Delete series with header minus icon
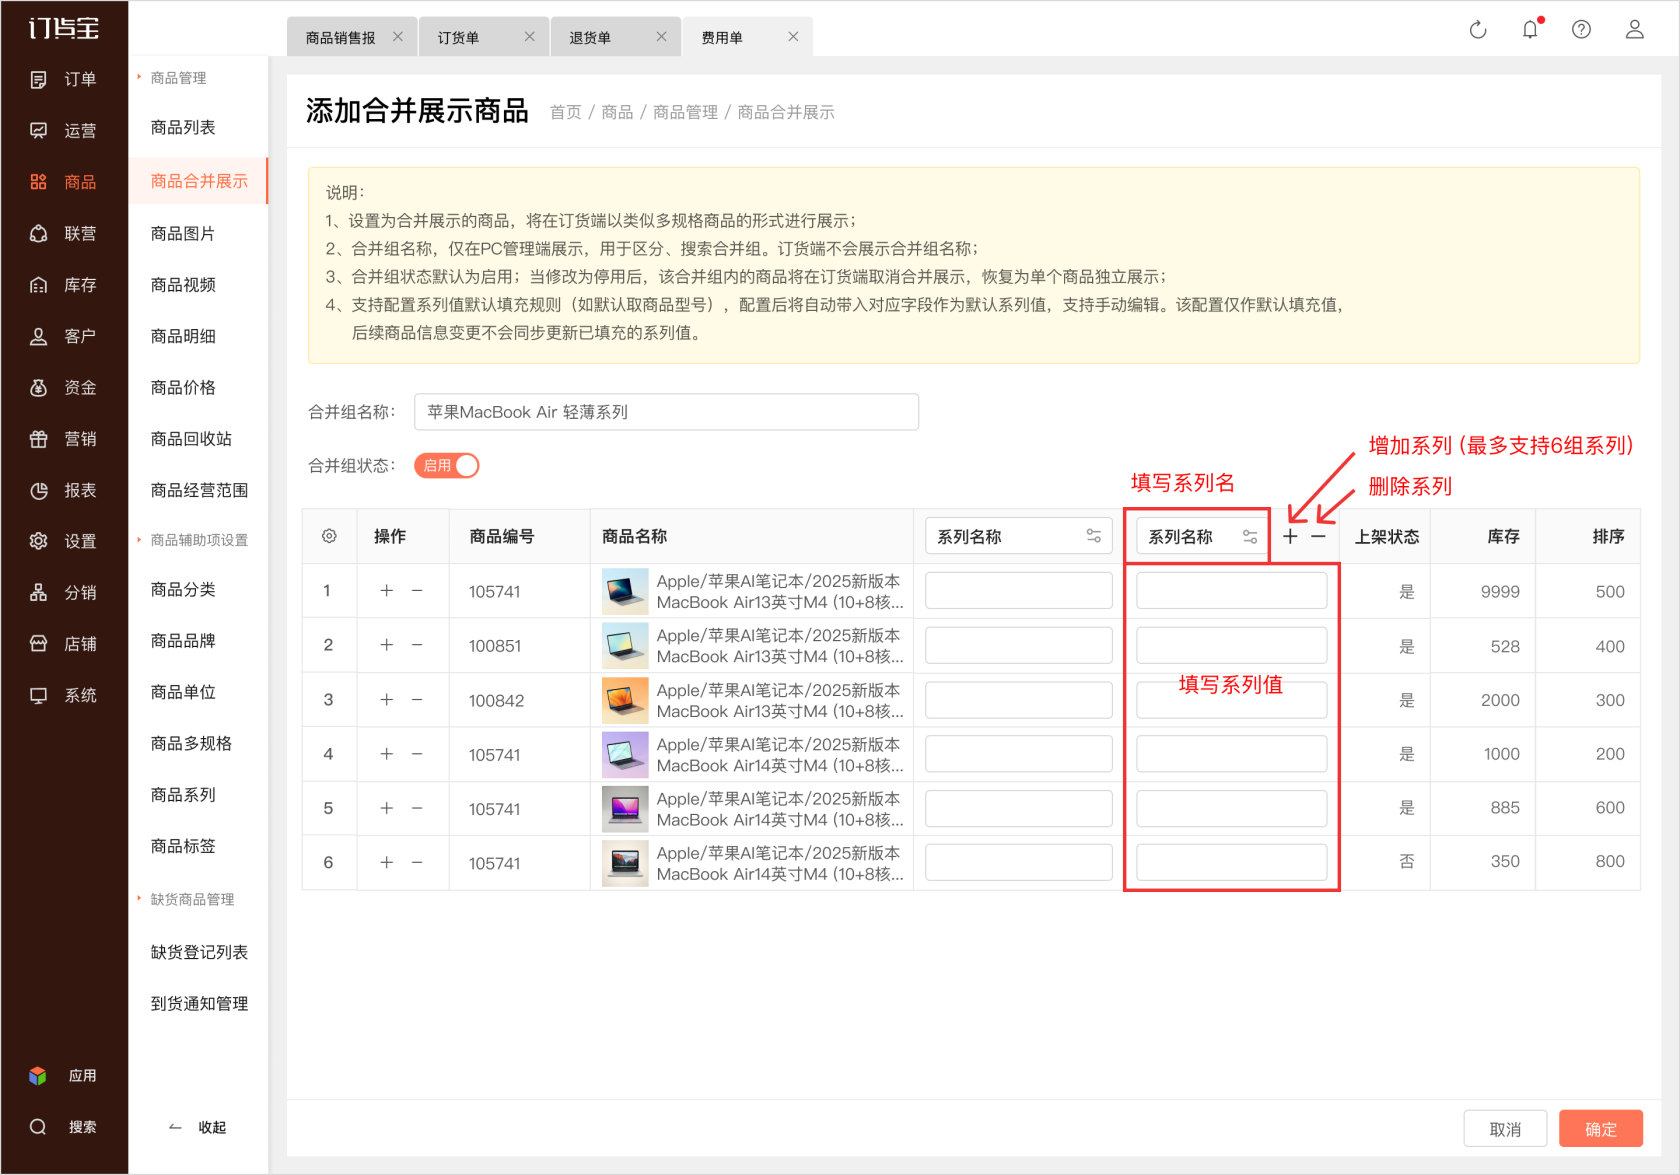The image size is (1680, 1175). pos(1318,537)
